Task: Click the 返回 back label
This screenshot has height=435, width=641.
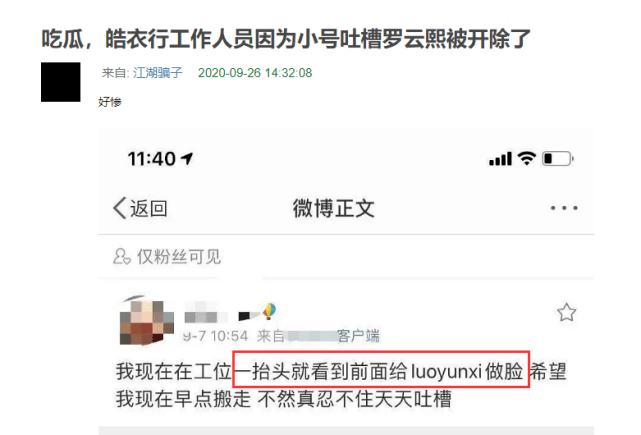Action: click(x=148, y=209)
